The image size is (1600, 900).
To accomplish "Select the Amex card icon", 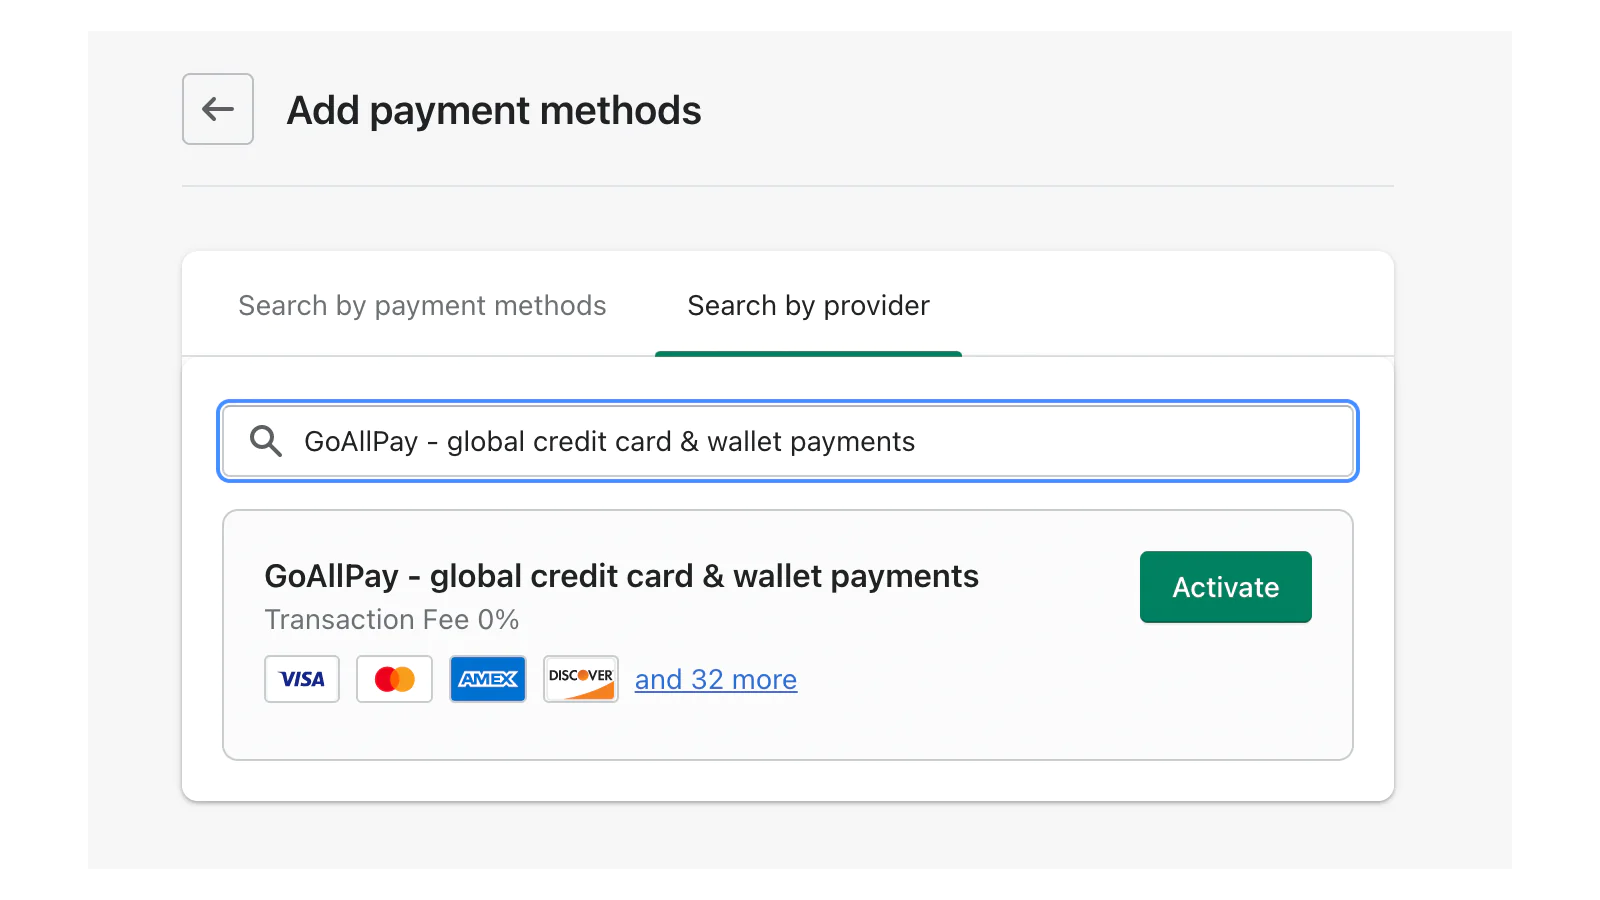I will point(488,679).
